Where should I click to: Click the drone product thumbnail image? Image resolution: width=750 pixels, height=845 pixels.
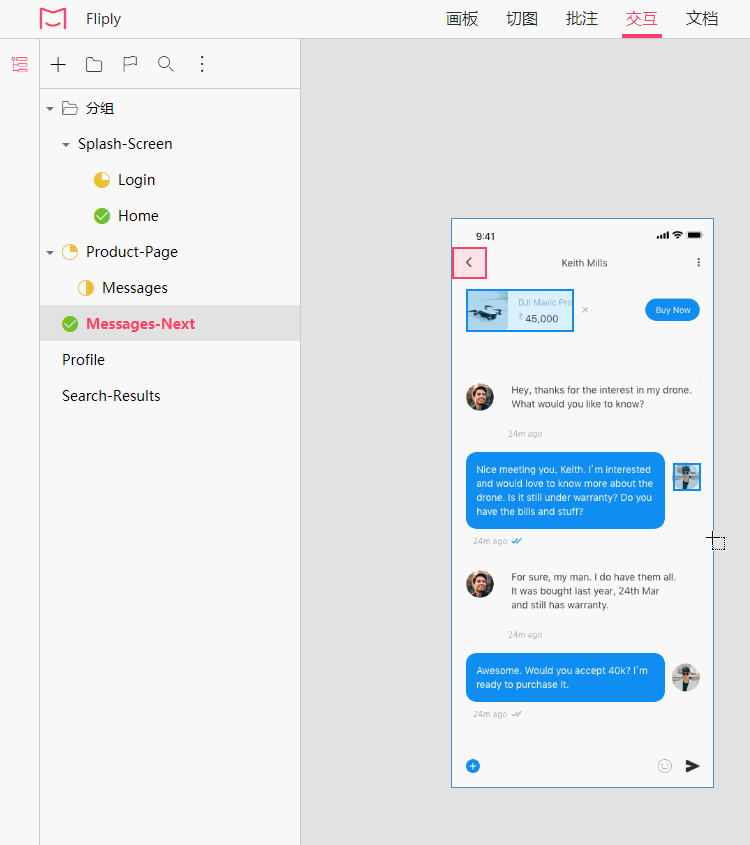488,310
